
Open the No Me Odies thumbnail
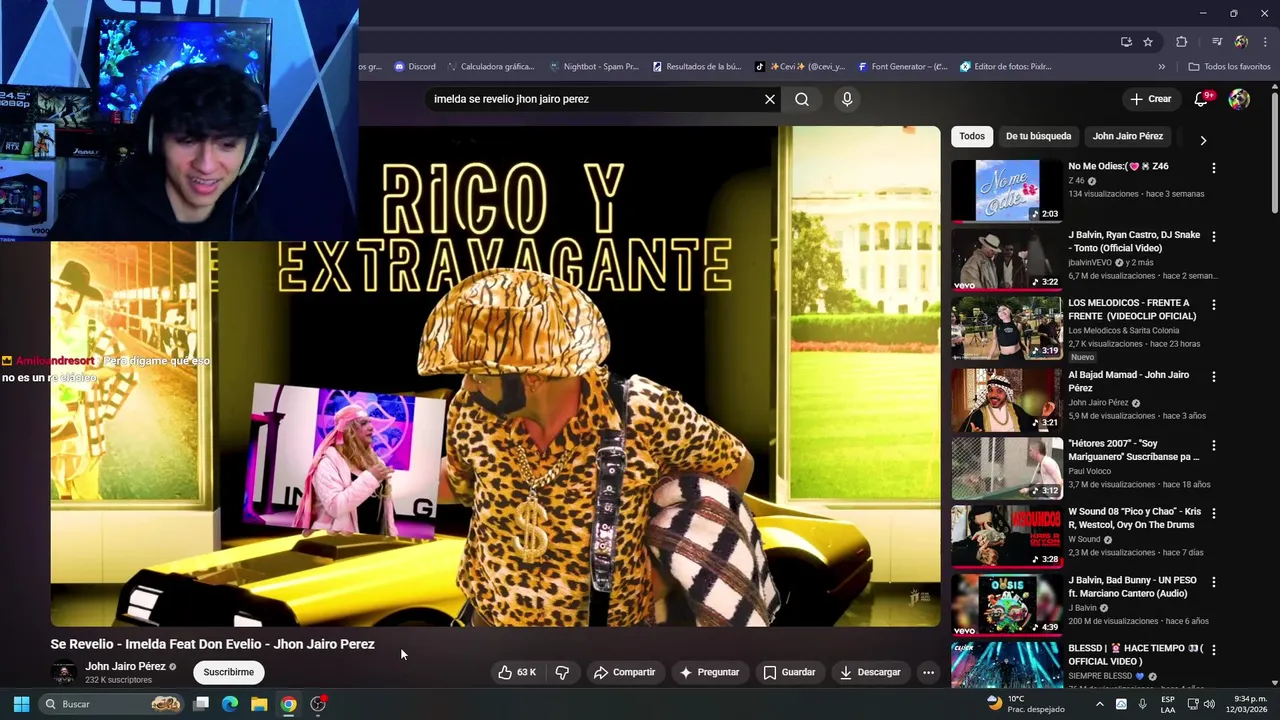1007,191
